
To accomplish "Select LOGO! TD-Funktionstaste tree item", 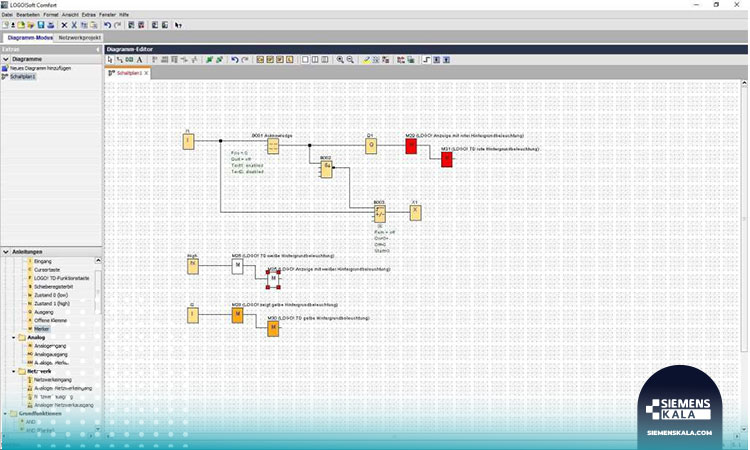I will tap(61, 278).
